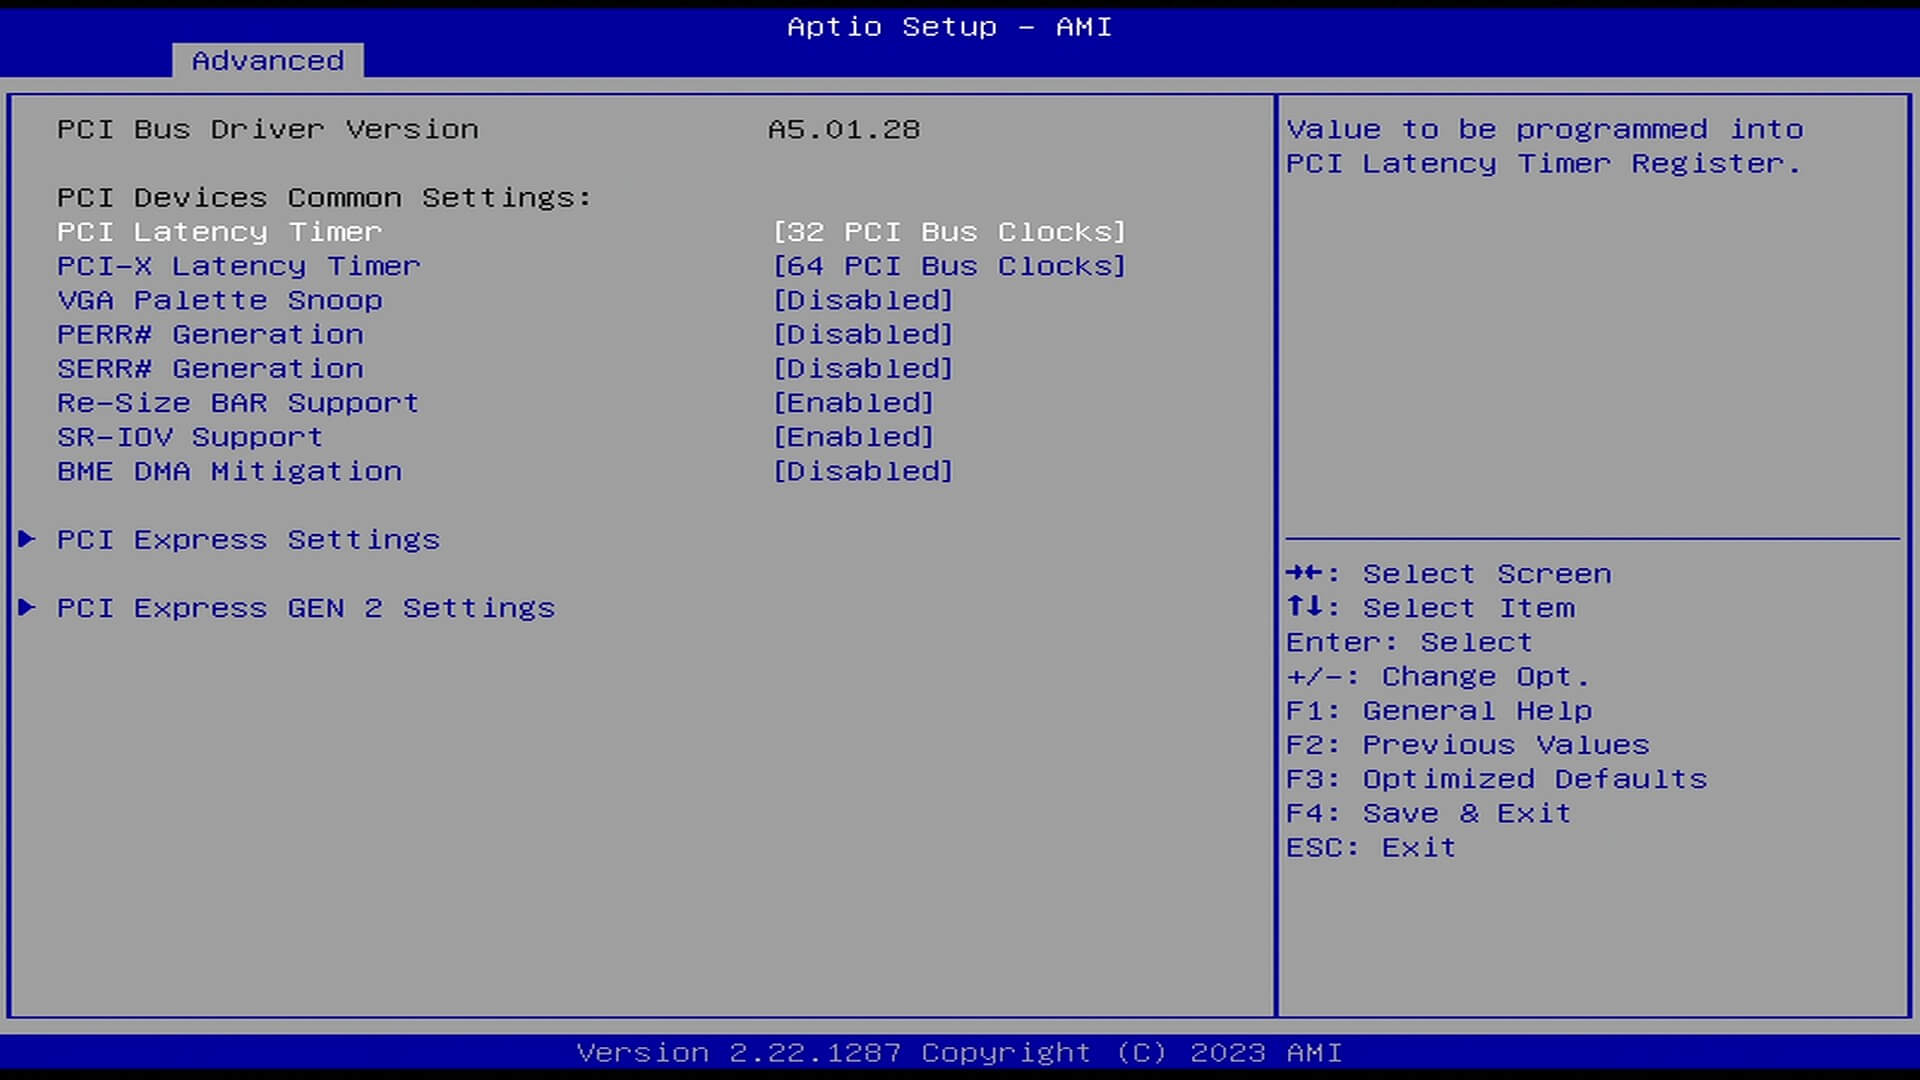This screenshot has height=1080, width=1920.
Task: Select the PERR# Generation label
Action: coord(210,334)
